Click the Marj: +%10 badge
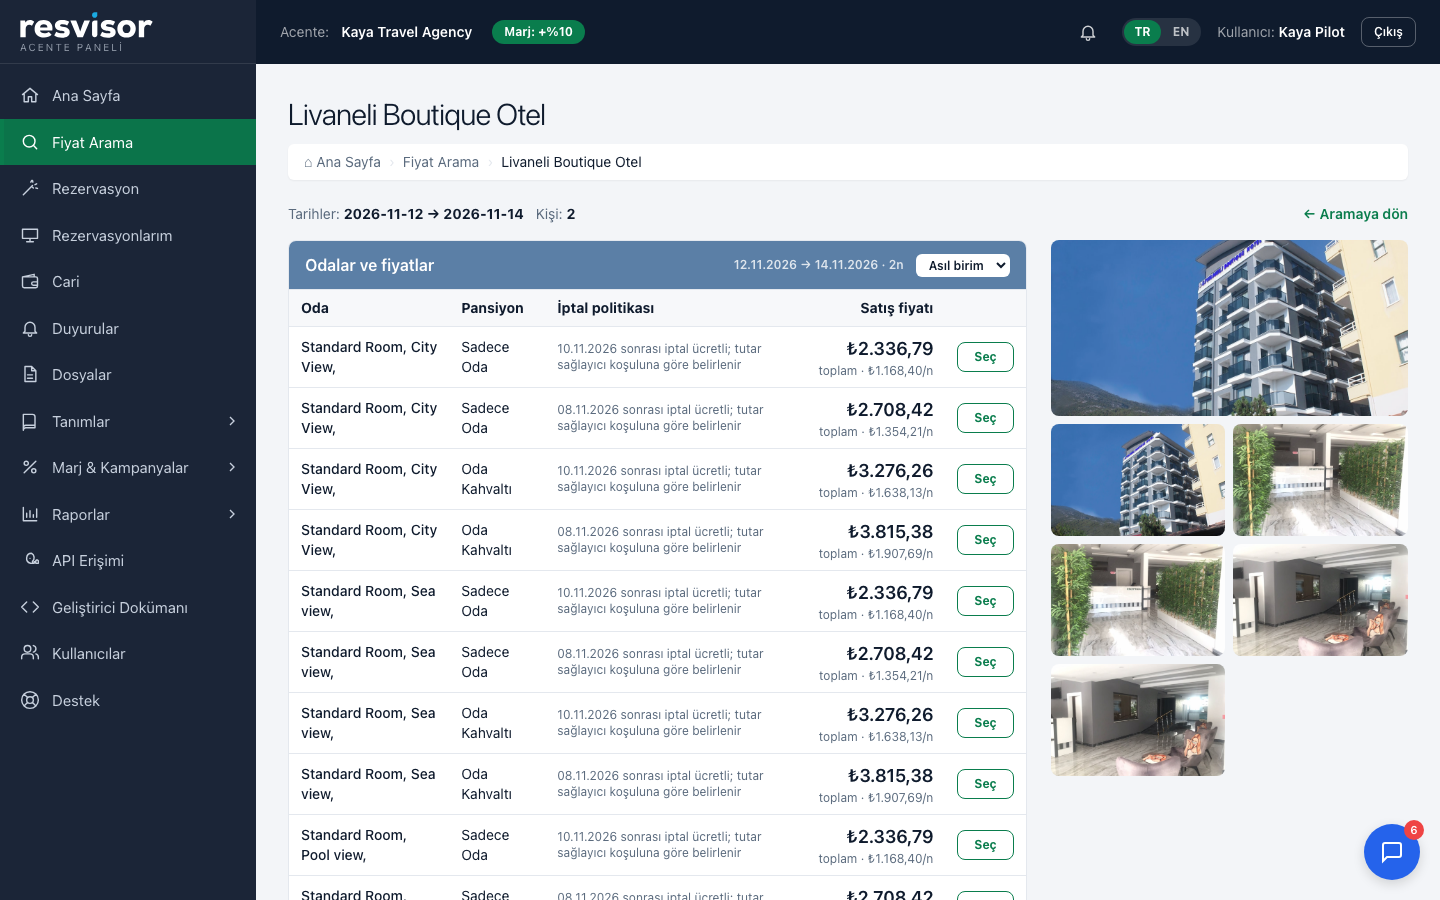This screenshot has width=1440, height=900. point(538,32)
